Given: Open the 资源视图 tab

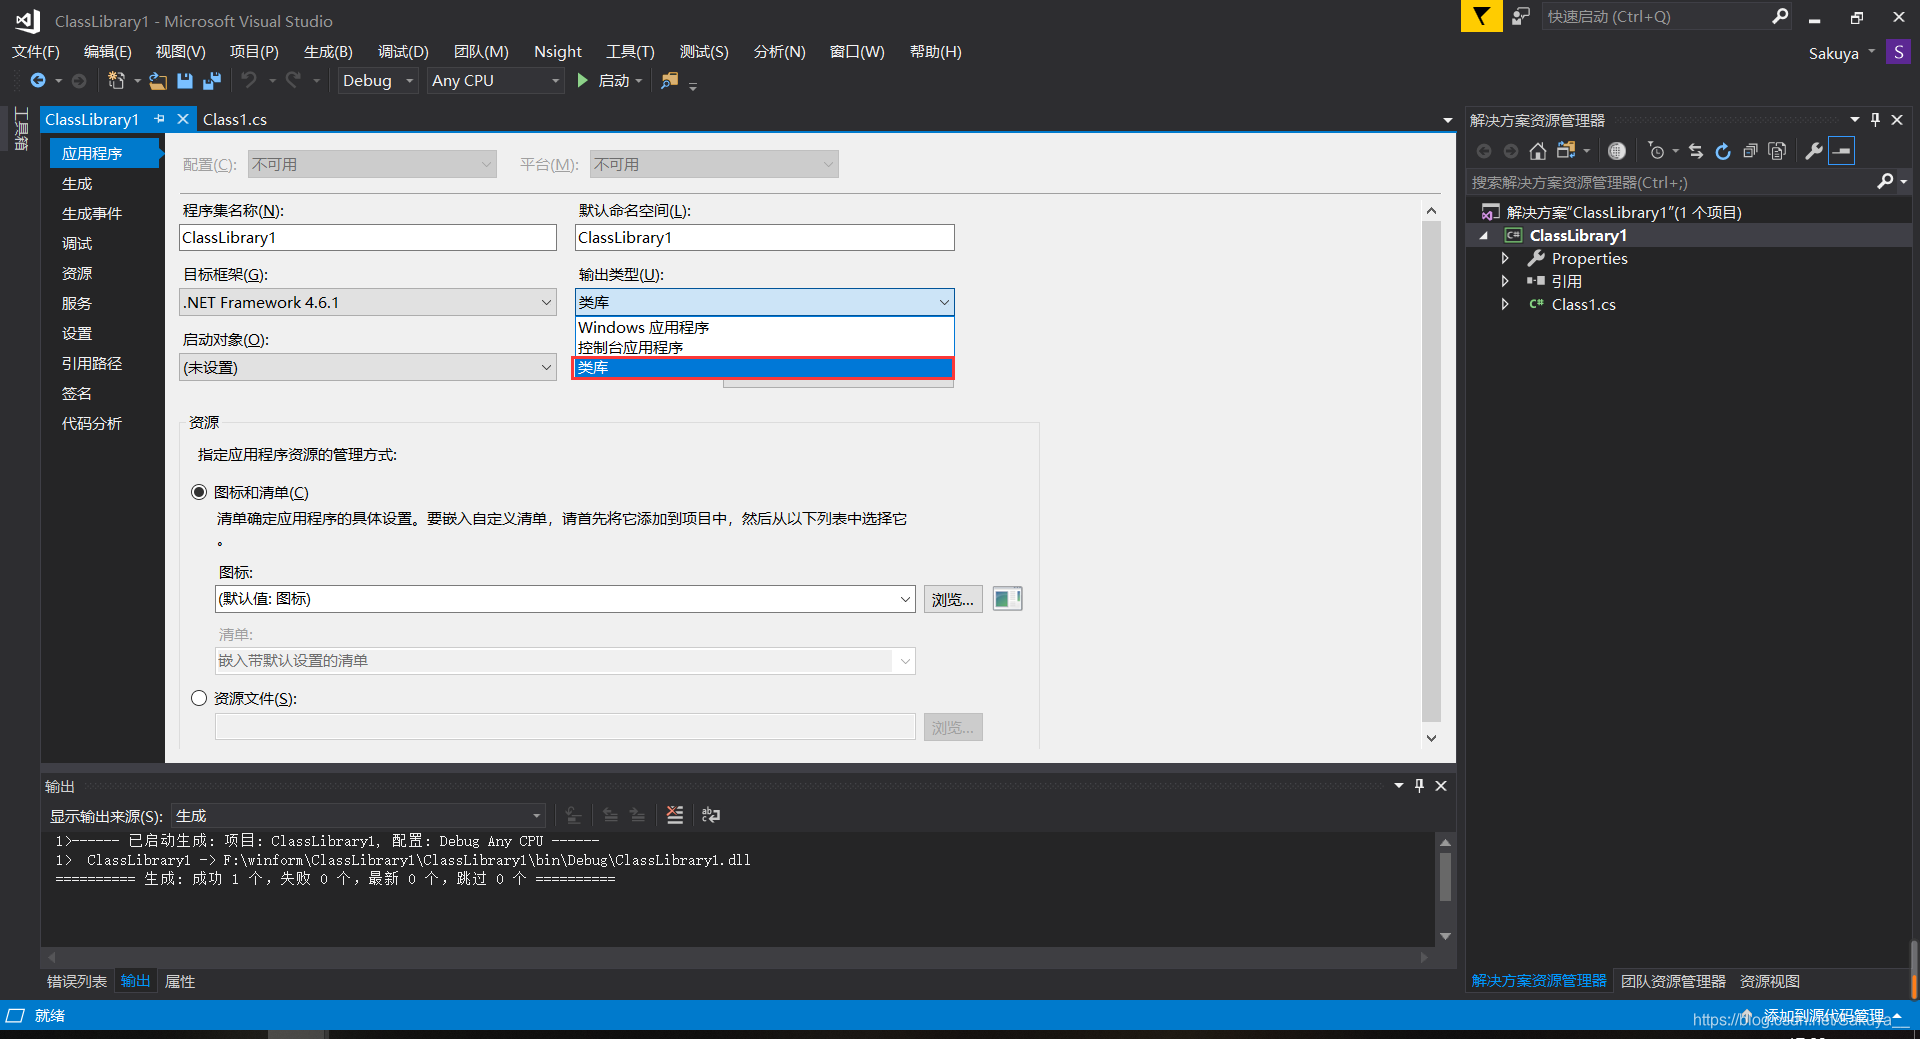Looking at the screenshot, I should (x=1770, y=981).
